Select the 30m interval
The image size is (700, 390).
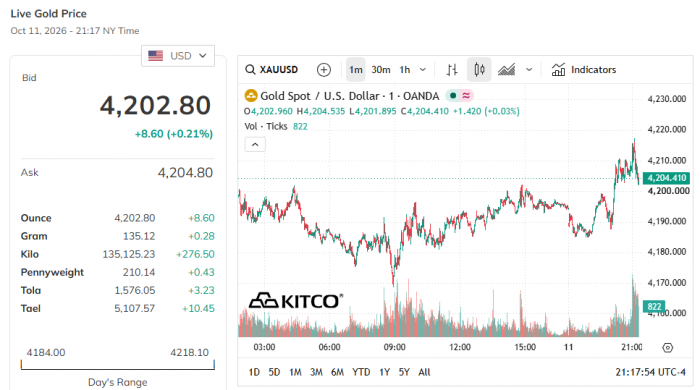[381, 70]
